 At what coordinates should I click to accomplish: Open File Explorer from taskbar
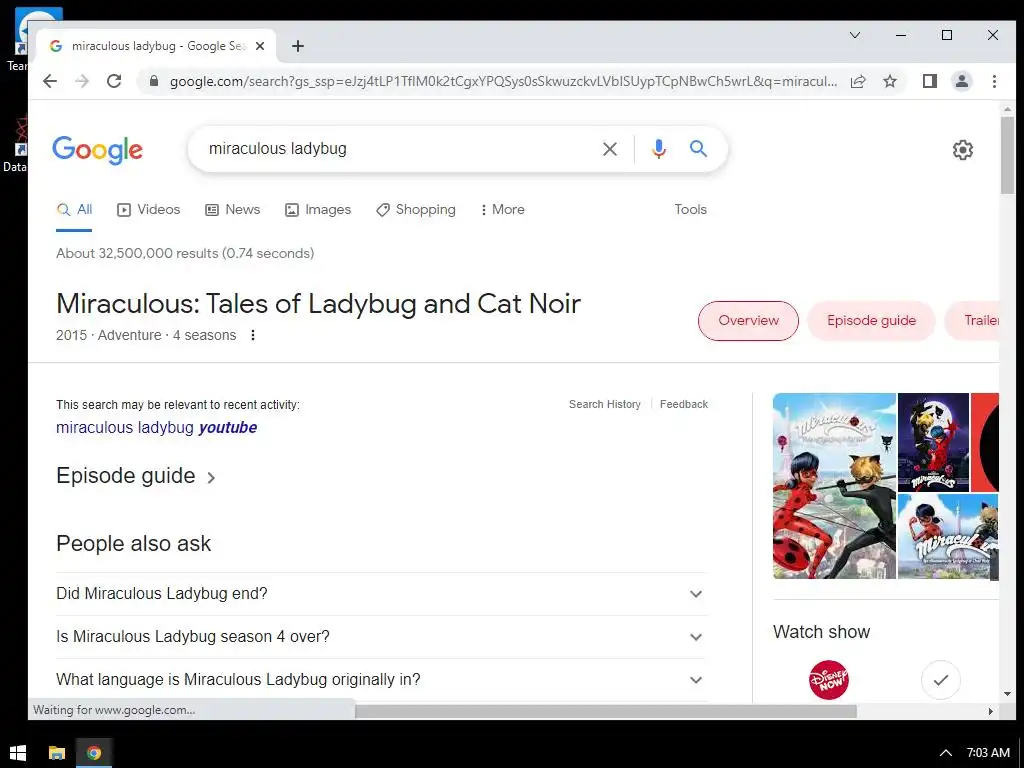pos(57,753)
